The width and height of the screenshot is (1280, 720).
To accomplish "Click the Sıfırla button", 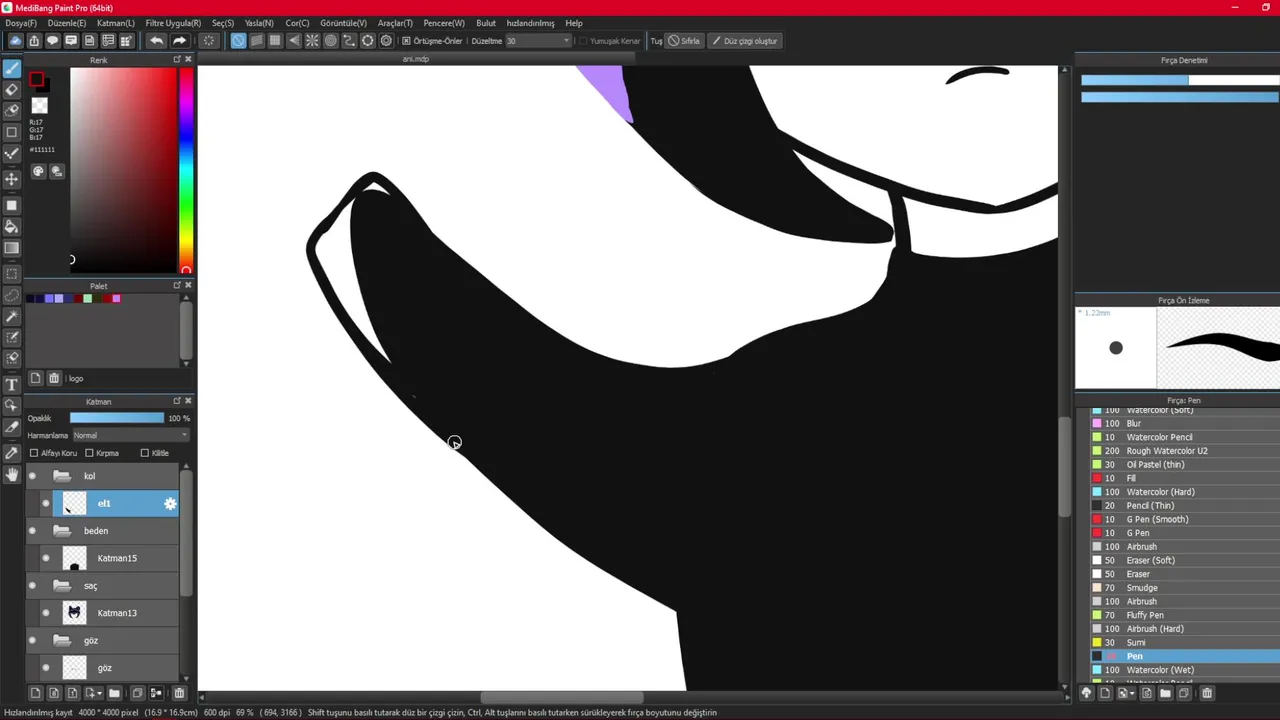I will point(685,41).
